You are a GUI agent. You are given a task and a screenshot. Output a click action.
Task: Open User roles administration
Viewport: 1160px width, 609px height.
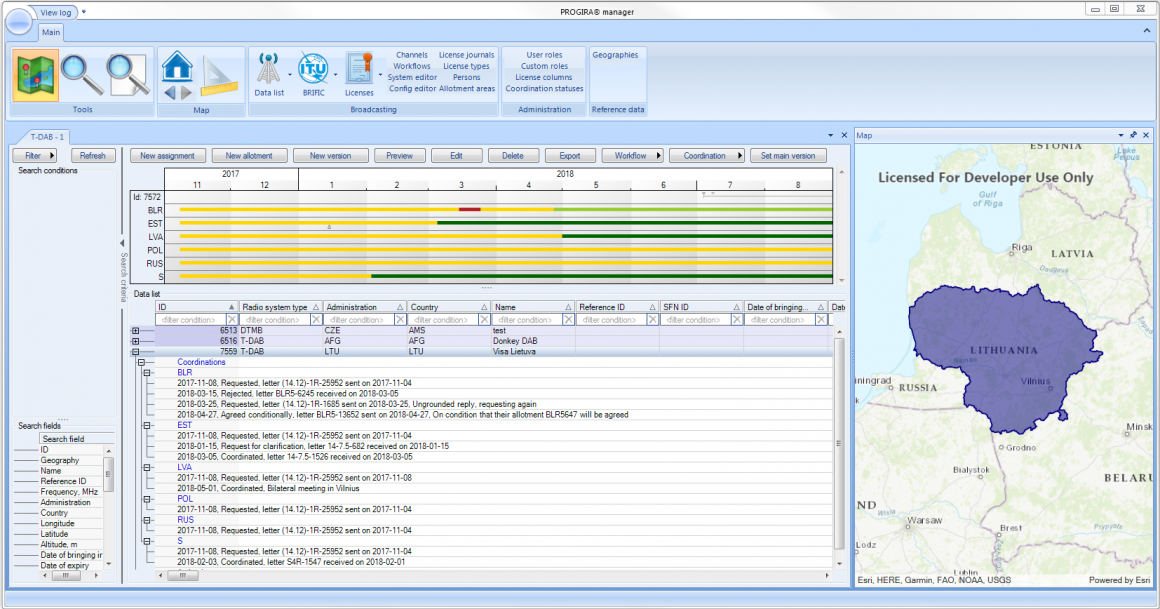(544, 55)
